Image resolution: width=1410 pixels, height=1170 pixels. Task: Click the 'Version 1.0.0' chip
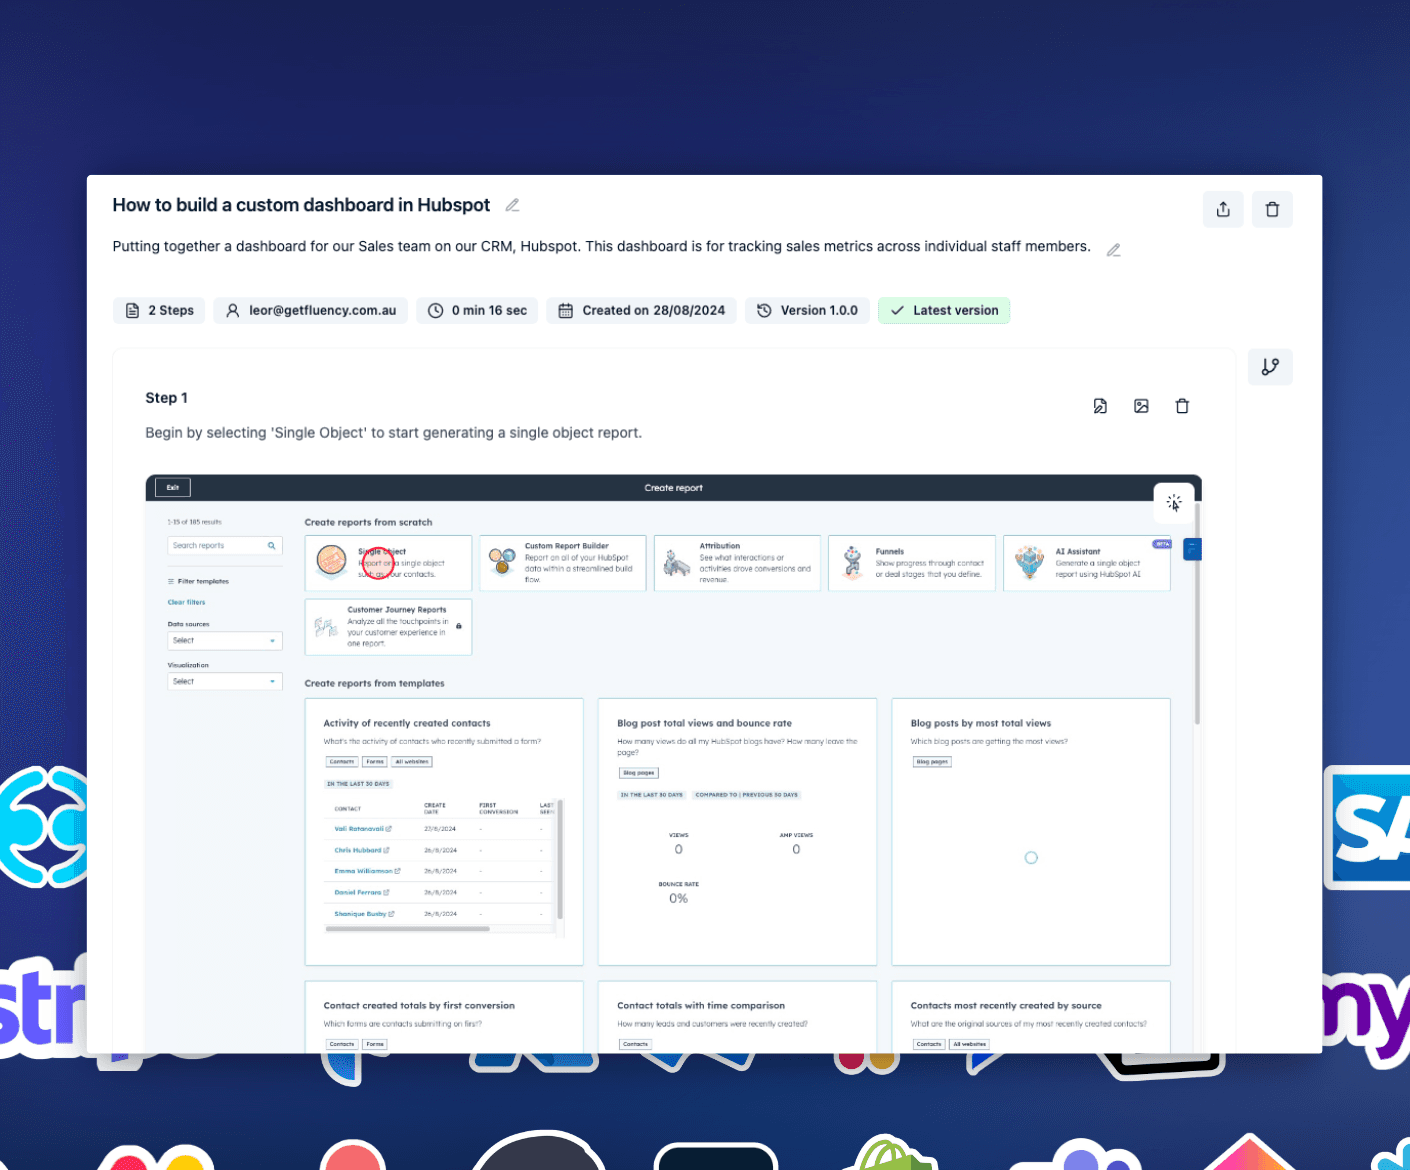[808, 311]
